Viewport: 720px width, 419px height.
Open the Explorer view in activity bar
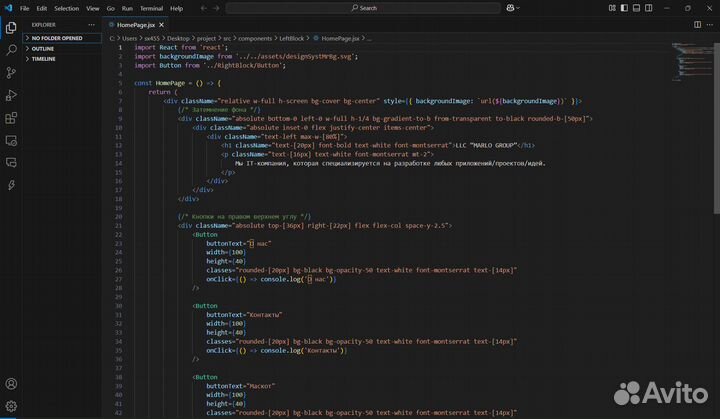pos(11,28)
